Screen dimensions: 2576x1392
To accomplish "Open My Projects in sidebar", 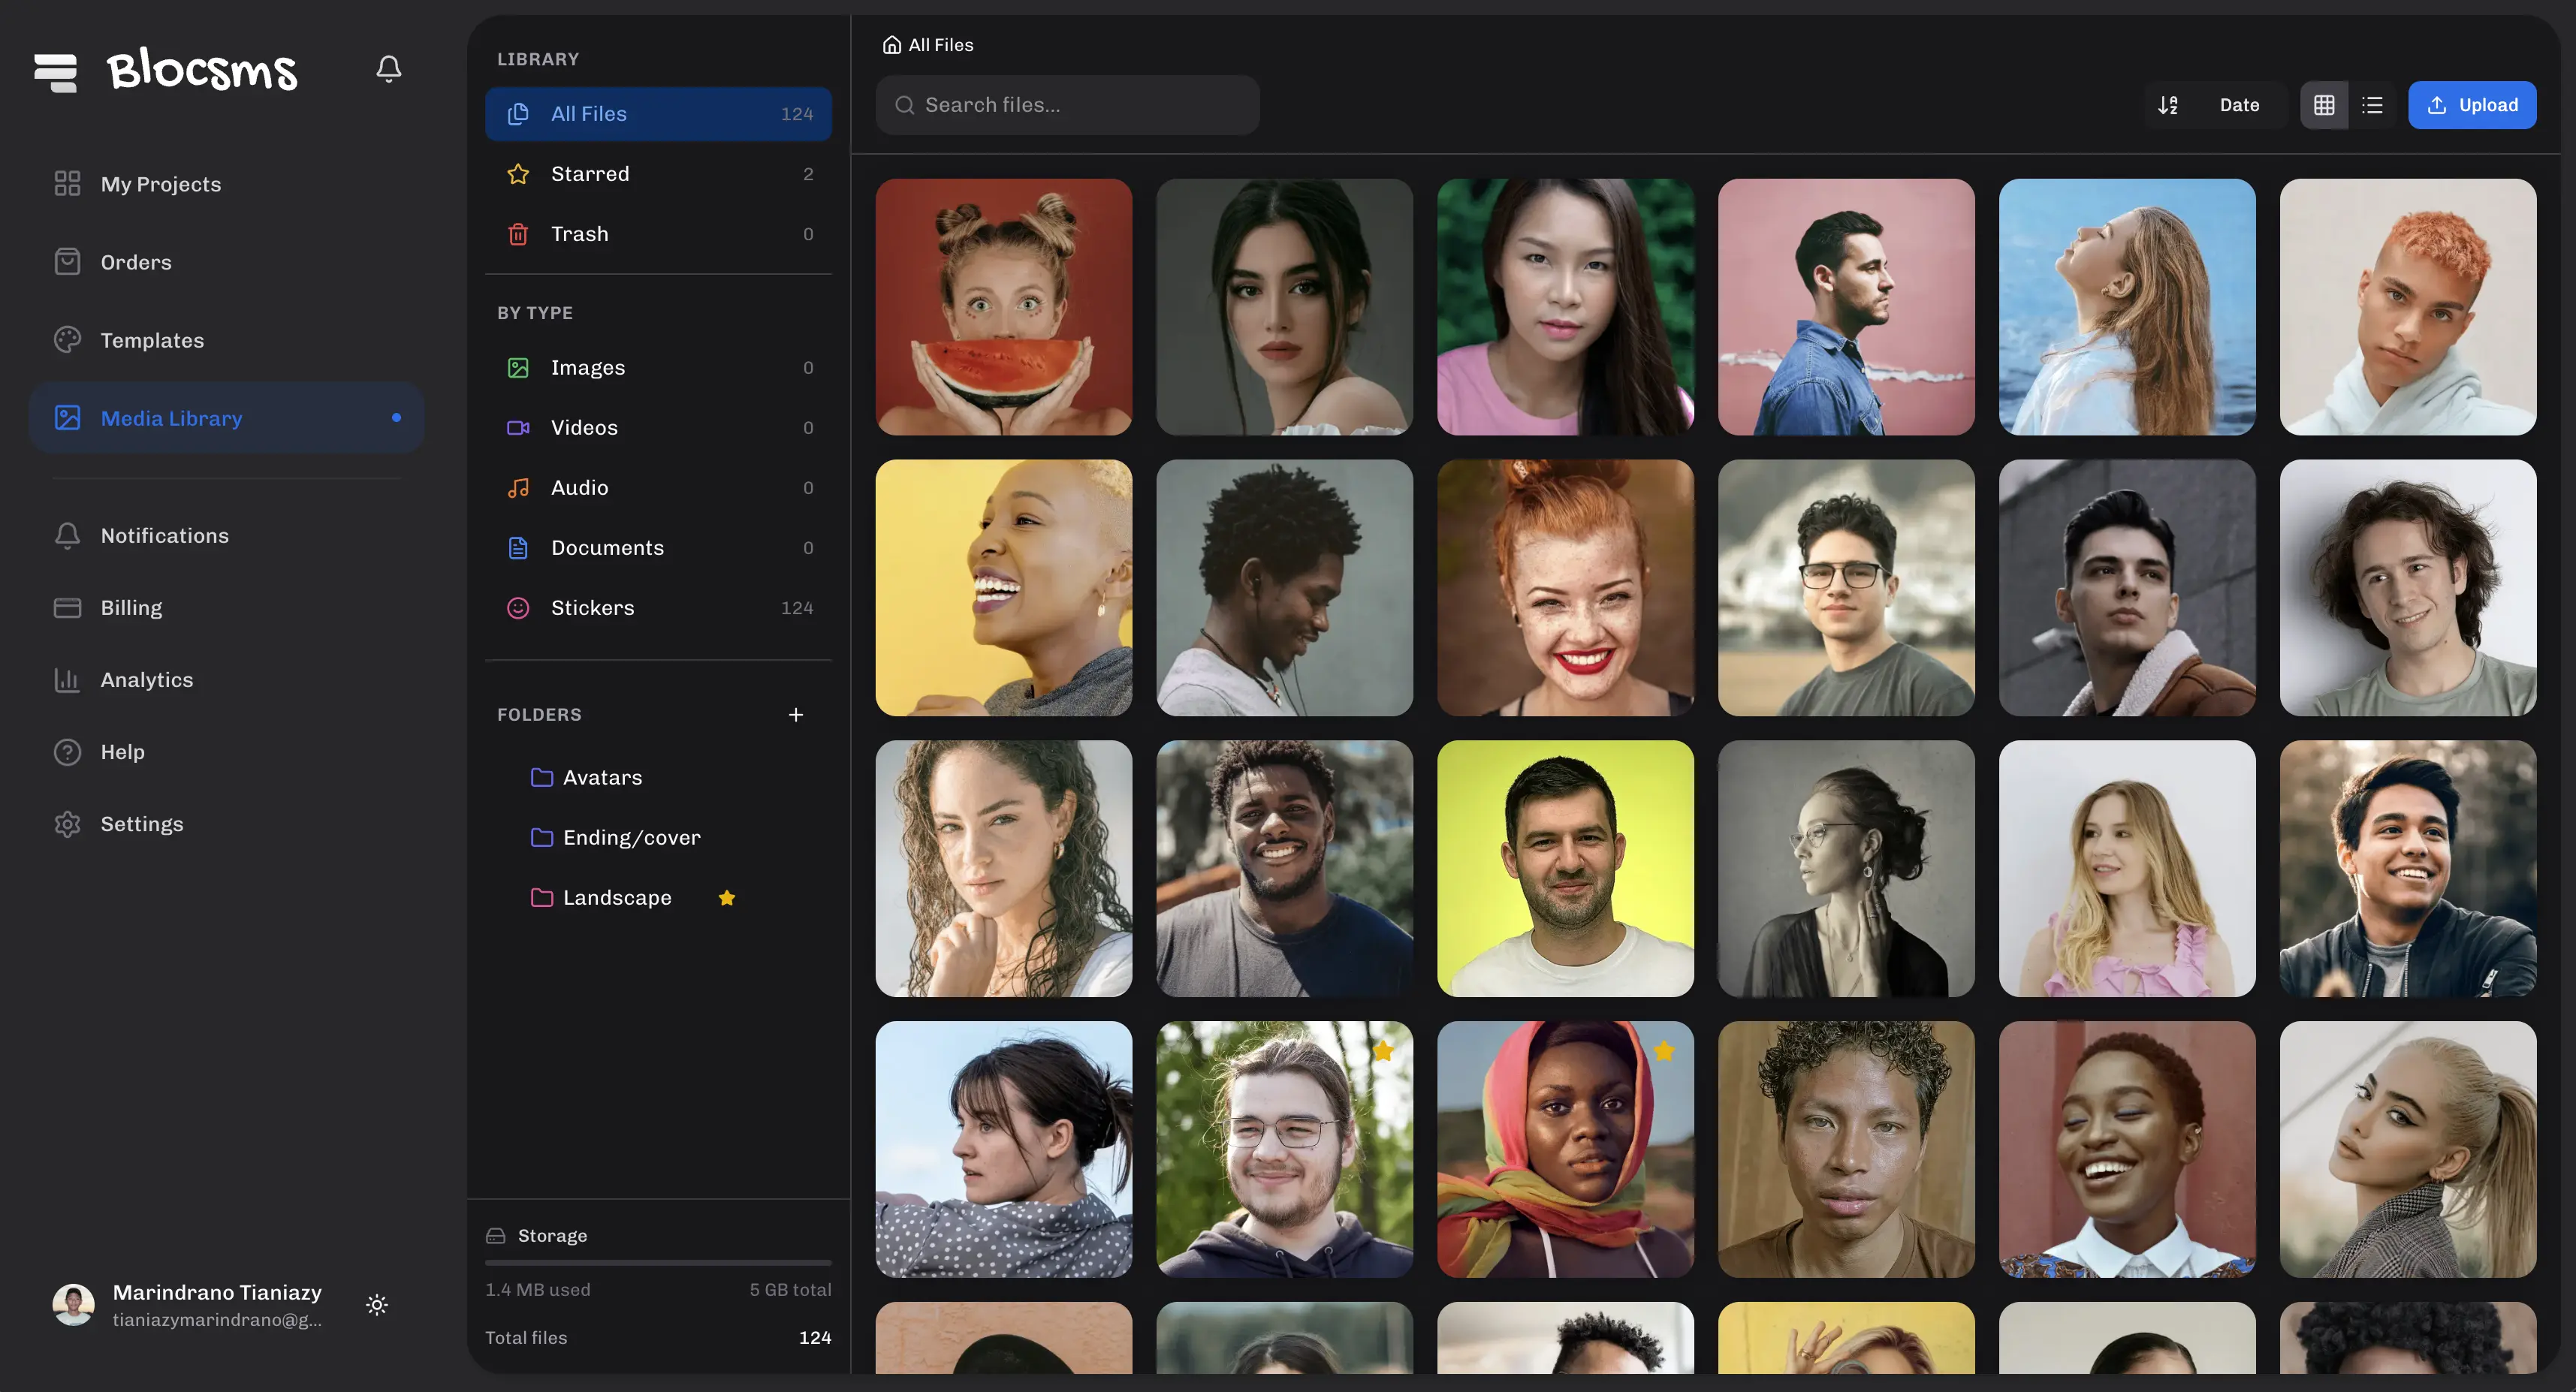I will (226, 184).
